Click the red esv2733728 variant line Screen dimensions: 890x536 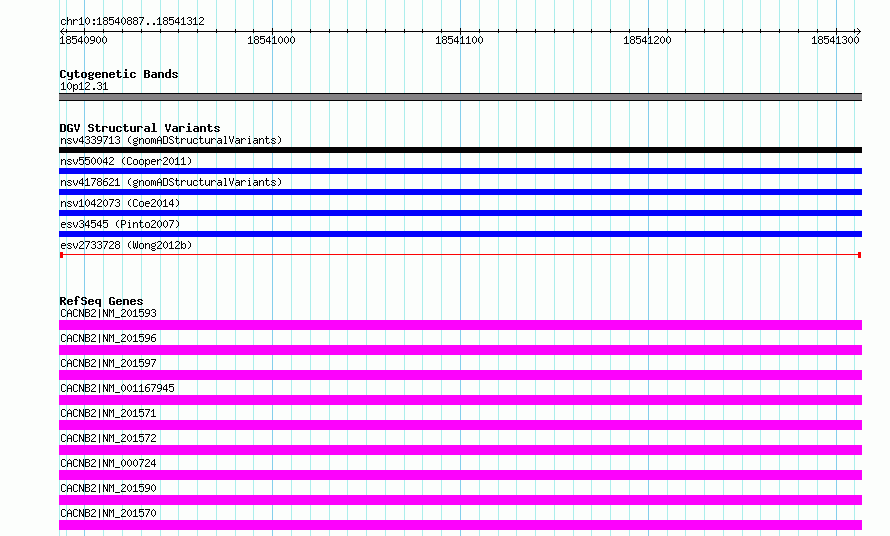[460, 255]
